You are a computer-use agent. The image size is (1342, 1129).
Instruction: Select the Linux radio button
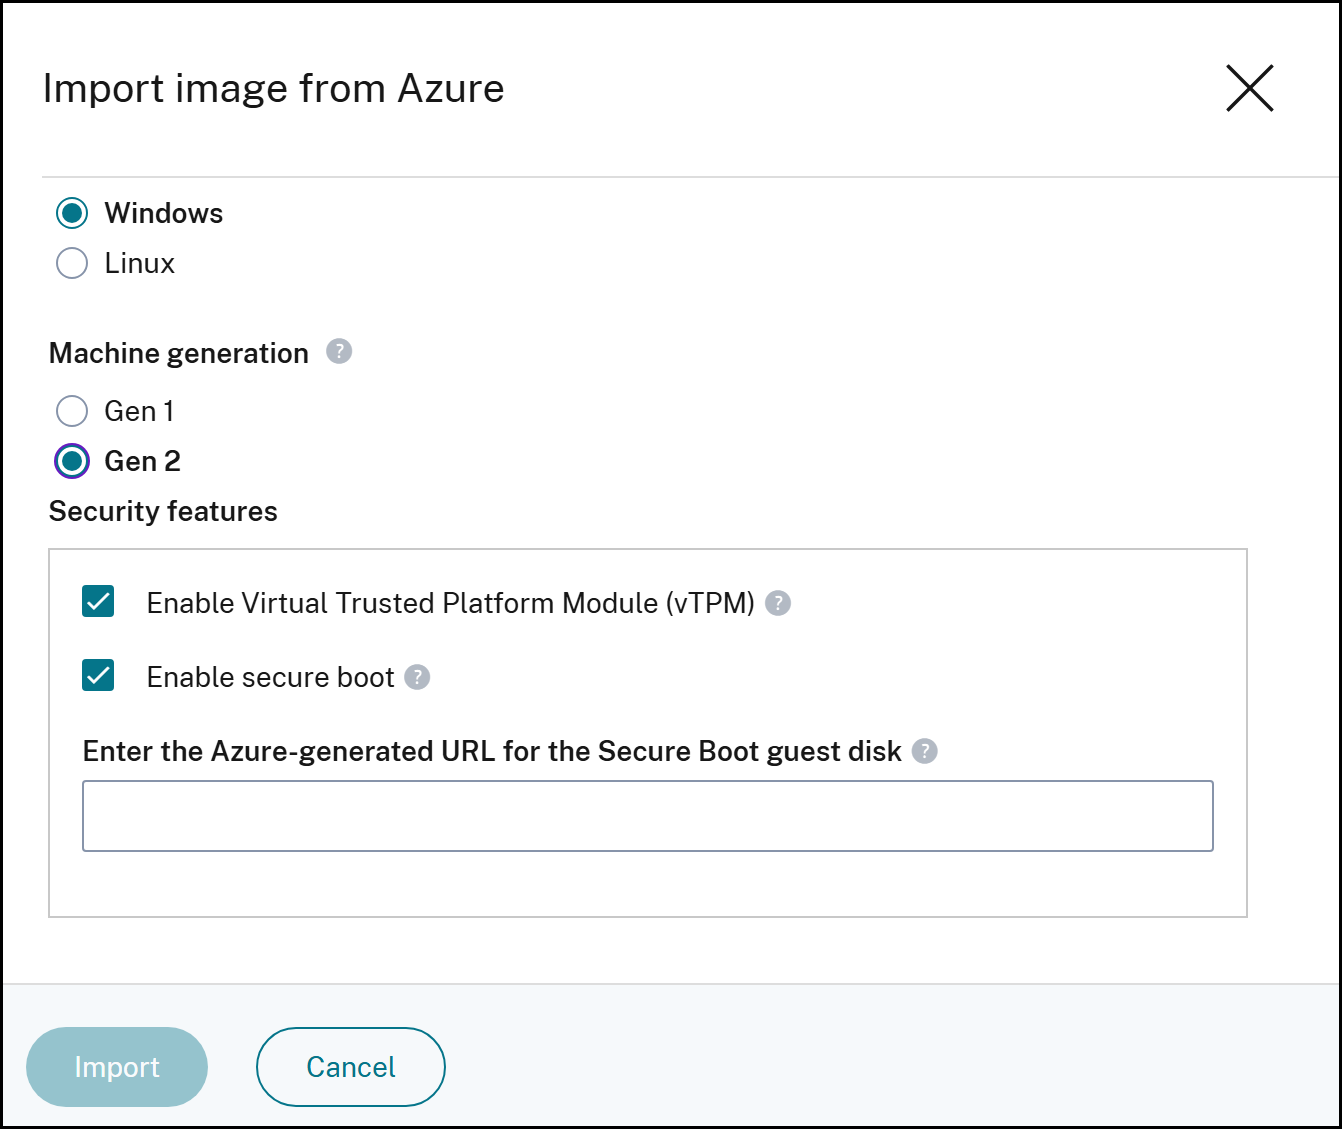[72, 263]
